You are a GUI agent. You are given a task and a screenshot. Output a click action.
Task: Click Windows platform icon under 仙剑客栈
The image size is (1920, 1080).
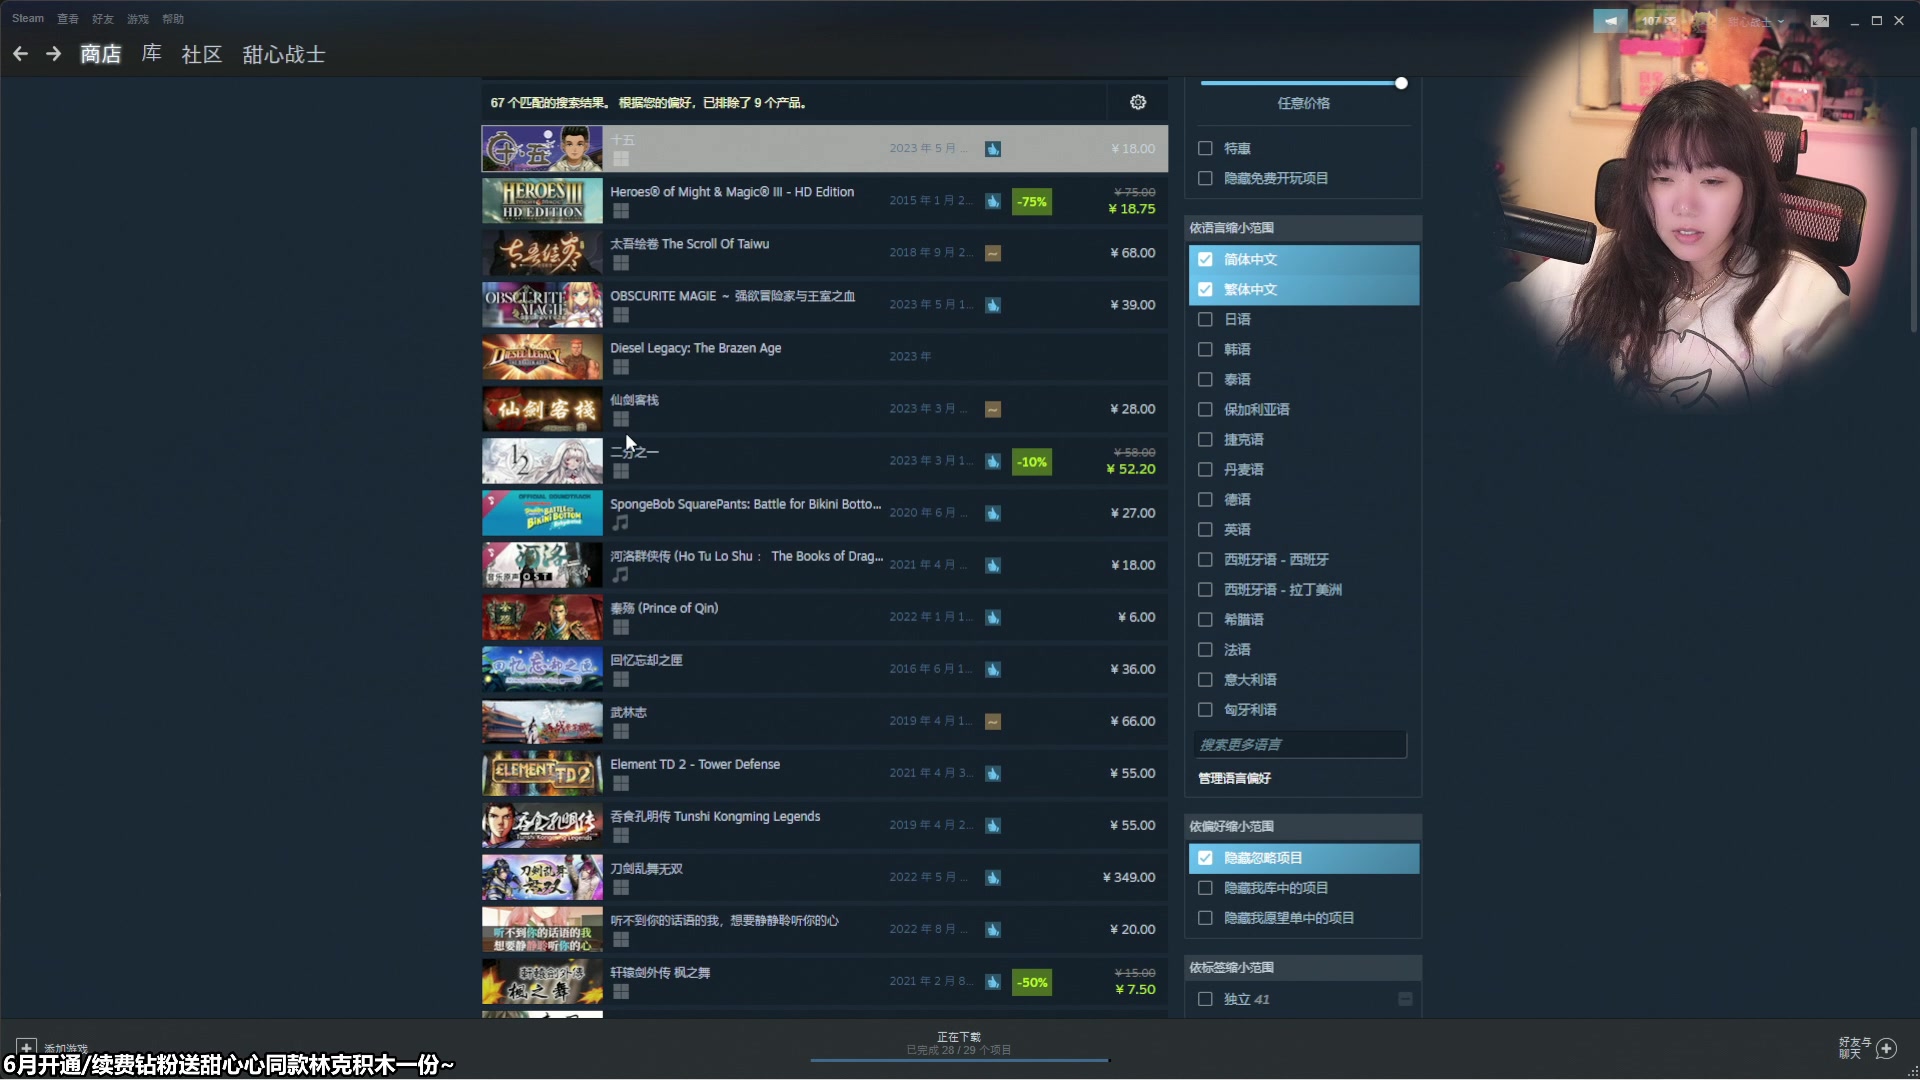pyautogui.click(x=621, y=419)
